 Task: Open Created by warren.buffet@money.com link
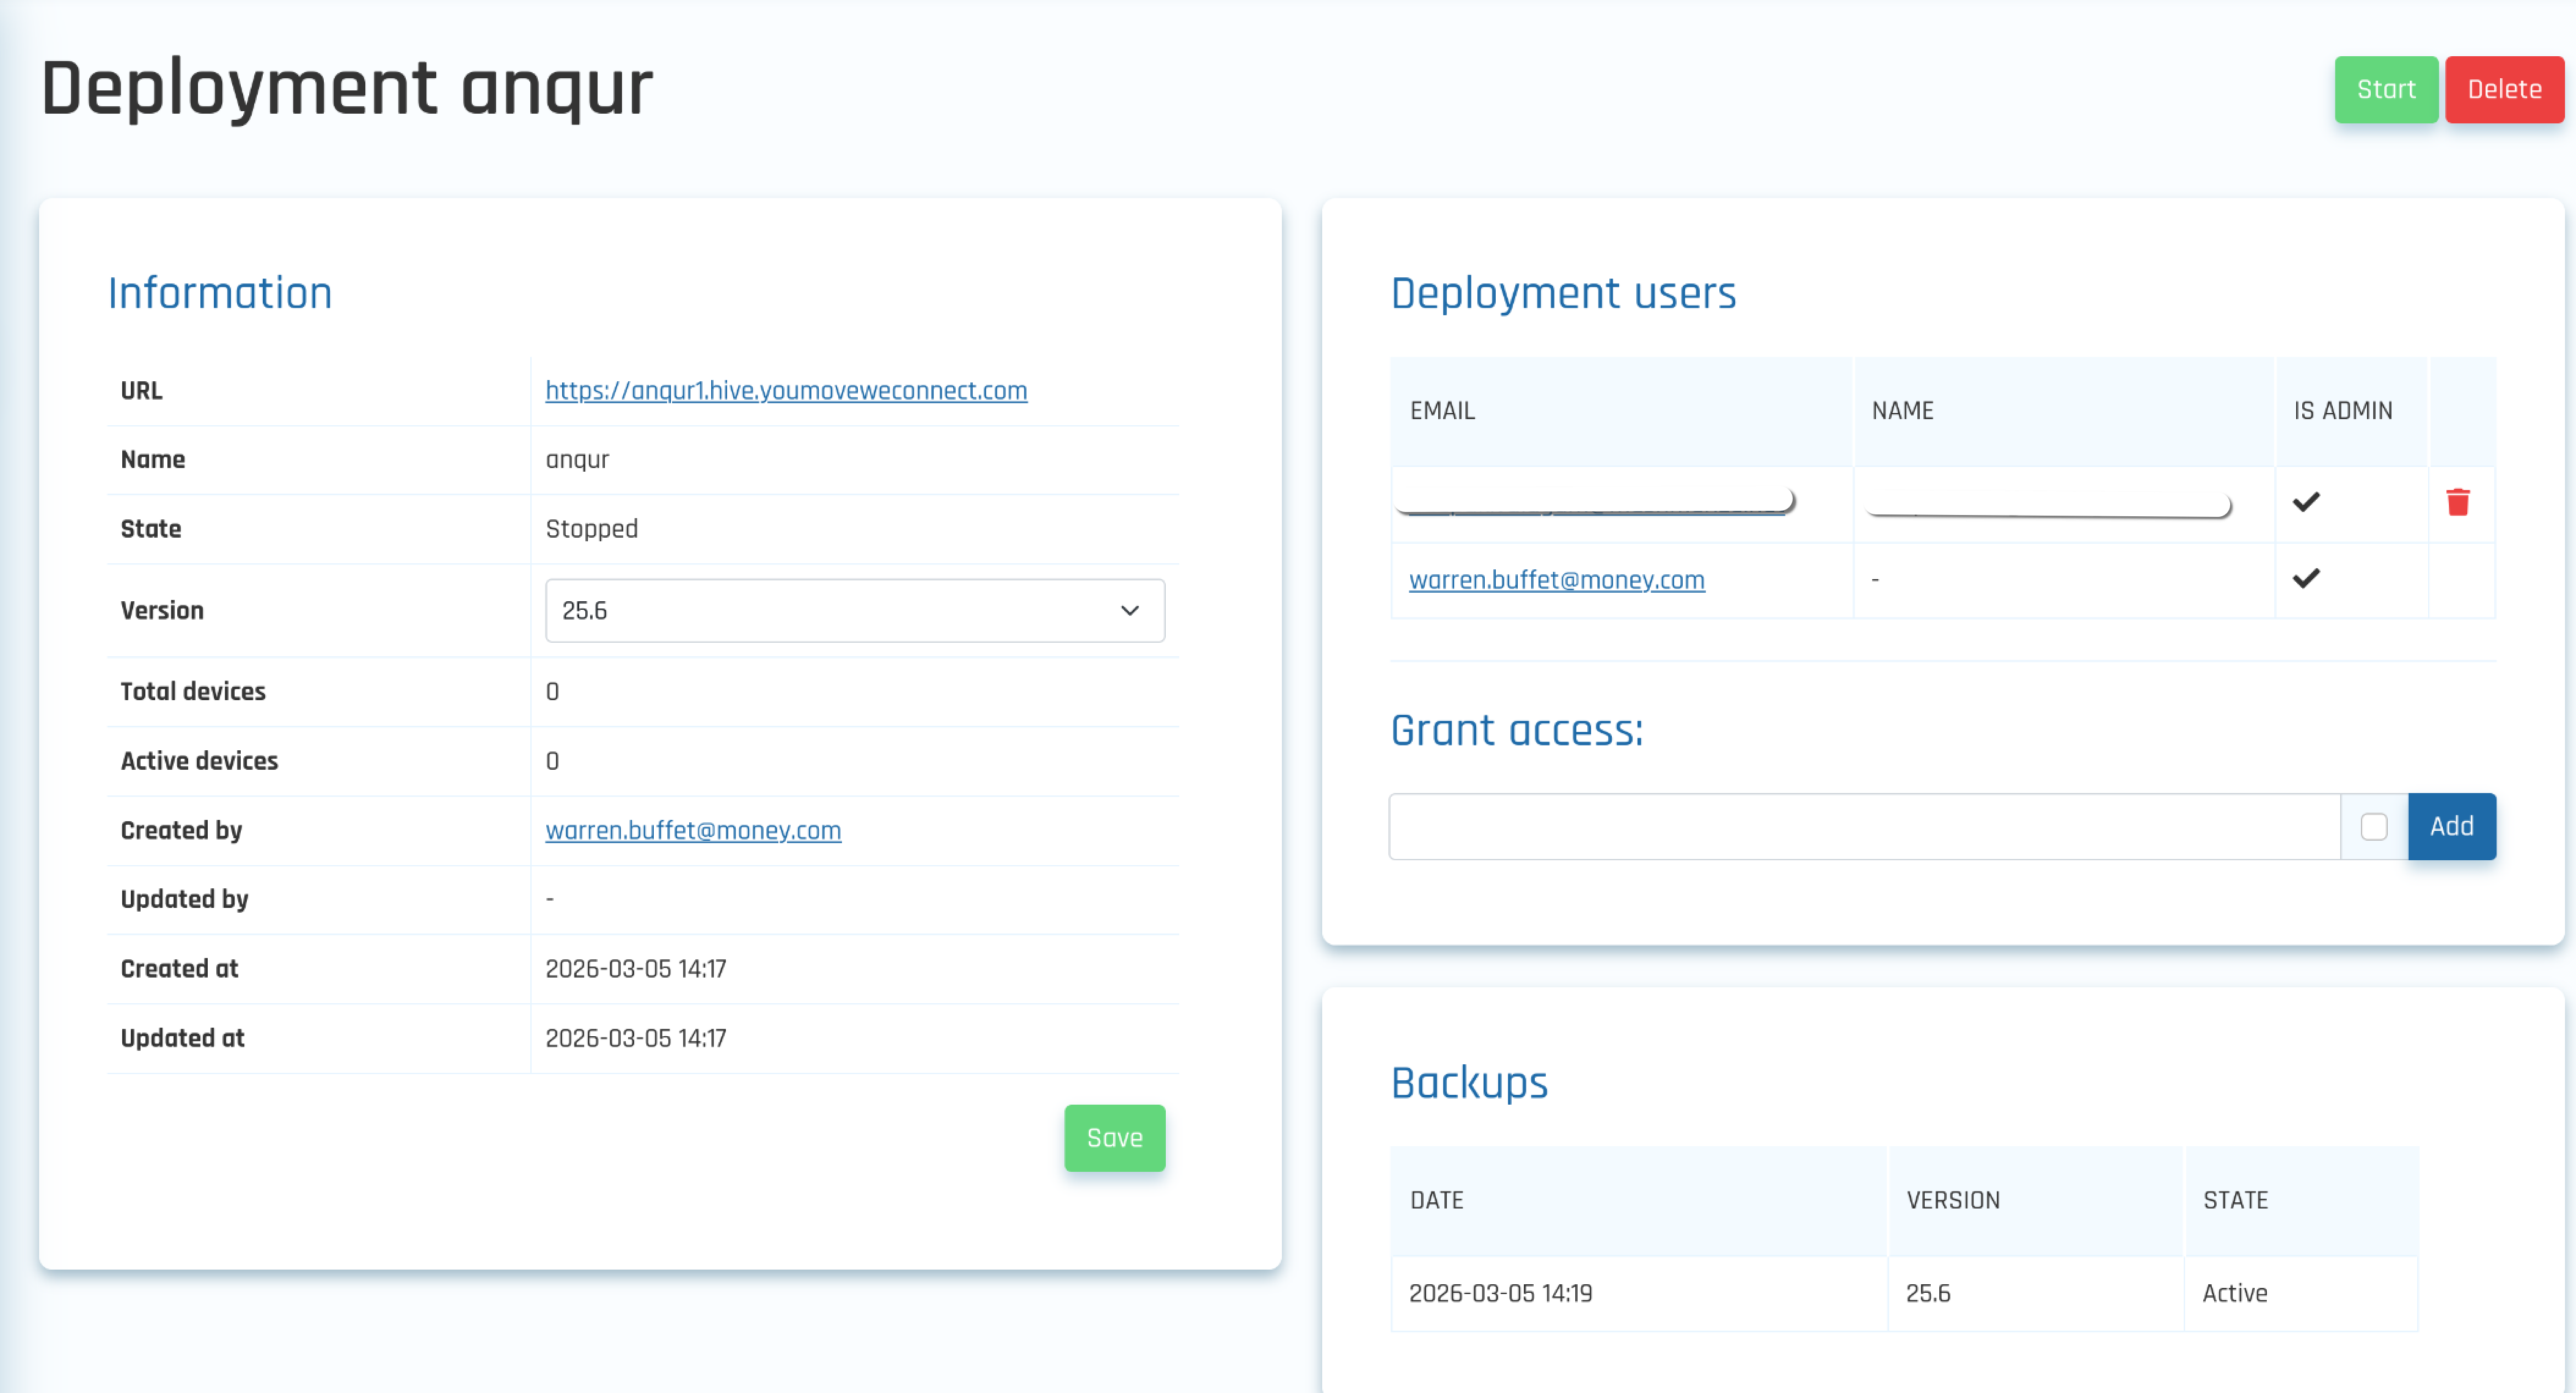point(692,830)
